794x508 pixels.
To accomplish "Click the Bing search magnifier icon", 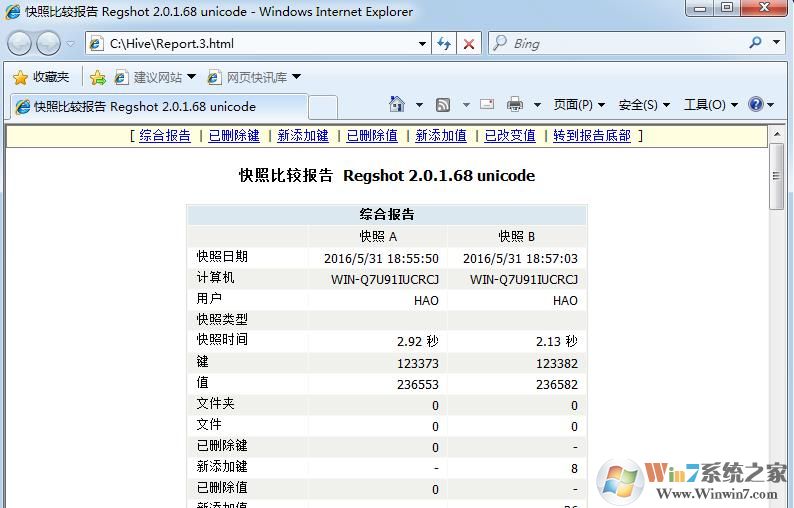I will tap(755, 43).
